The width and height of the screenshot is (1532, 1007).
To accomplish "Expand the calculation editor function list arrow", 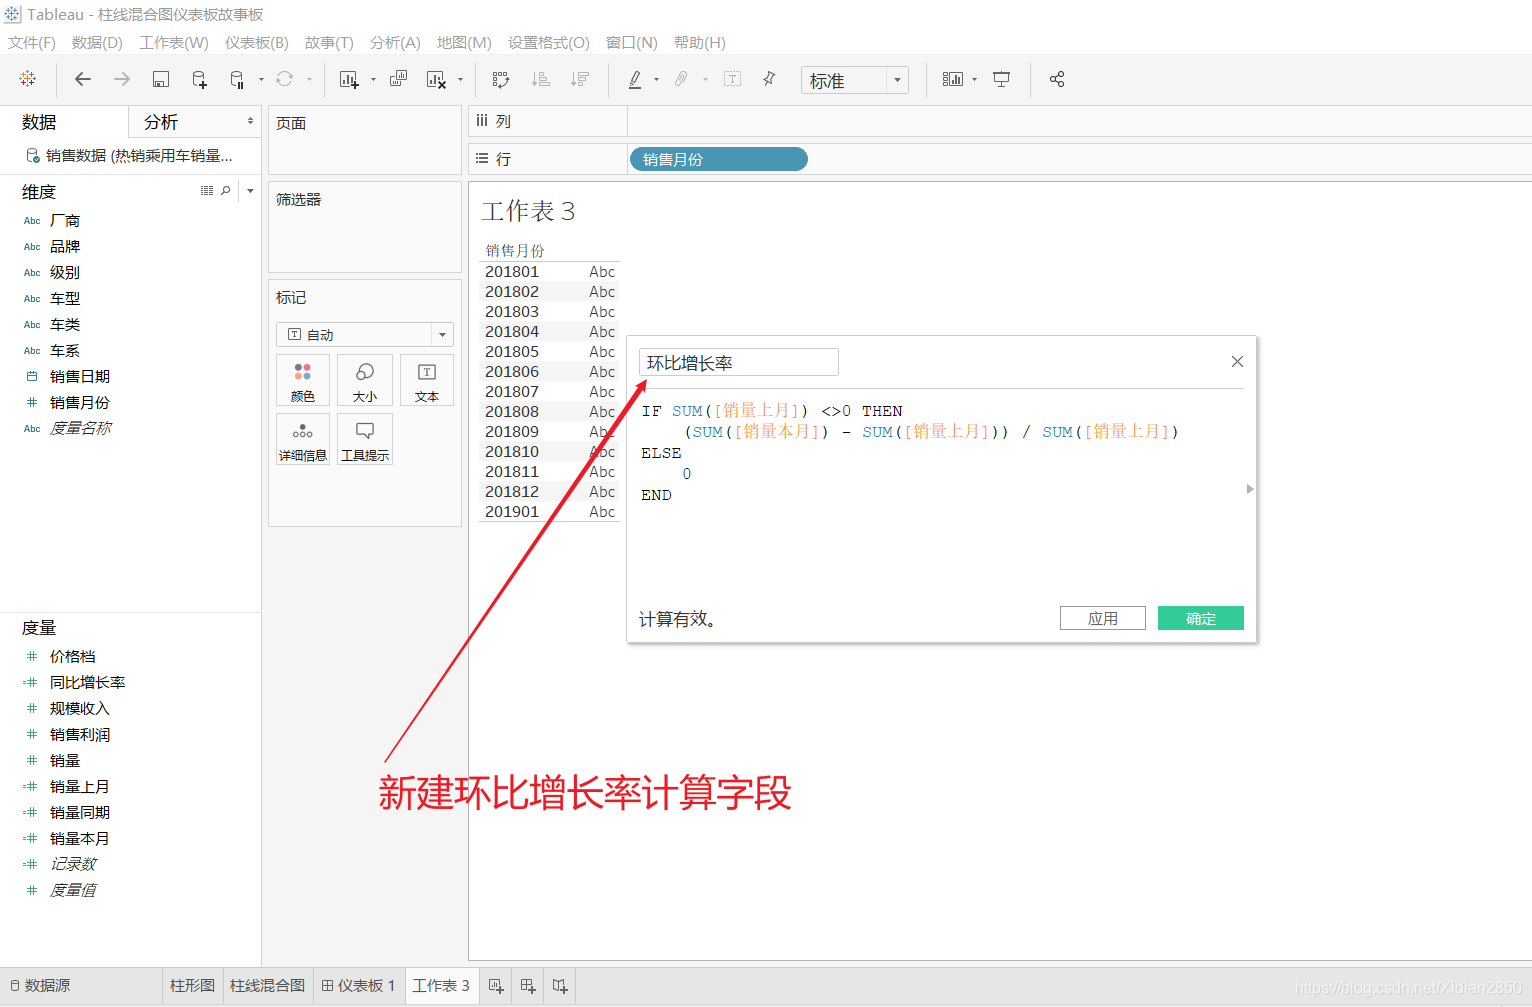I will tap(1250, 489).
